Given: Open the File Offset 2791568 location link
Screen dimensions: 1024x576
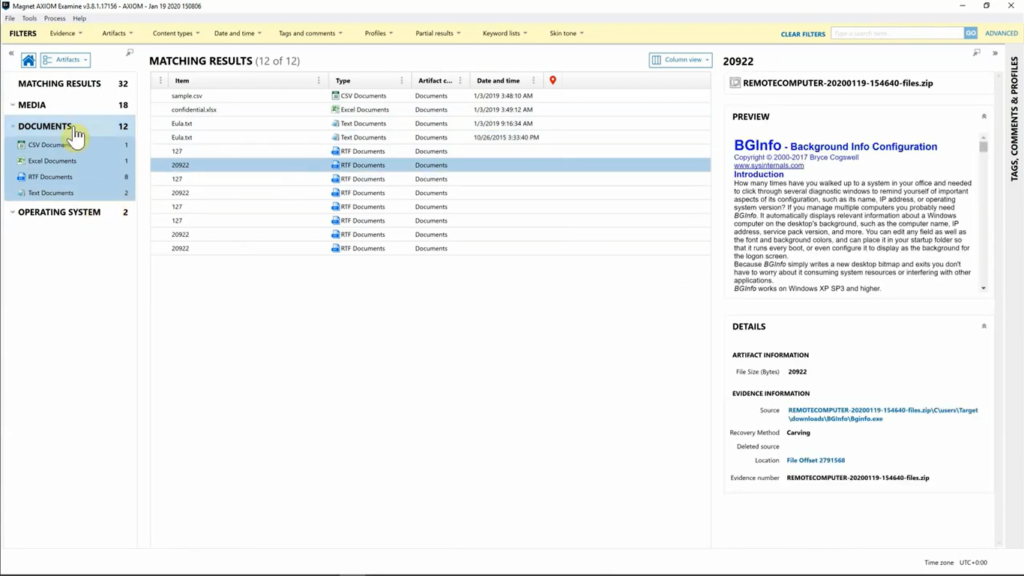Looking at the screenshot, I should click(x=816, y=460).
